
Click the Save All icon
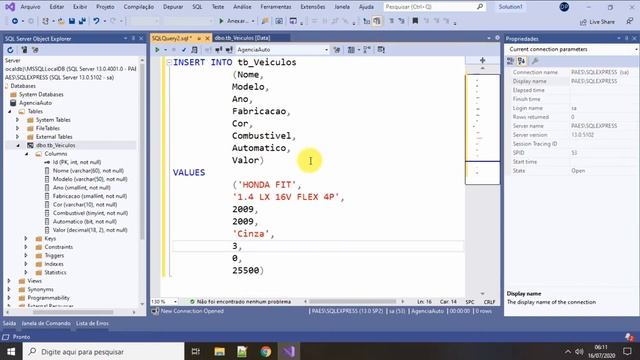(x=82, y=21)
